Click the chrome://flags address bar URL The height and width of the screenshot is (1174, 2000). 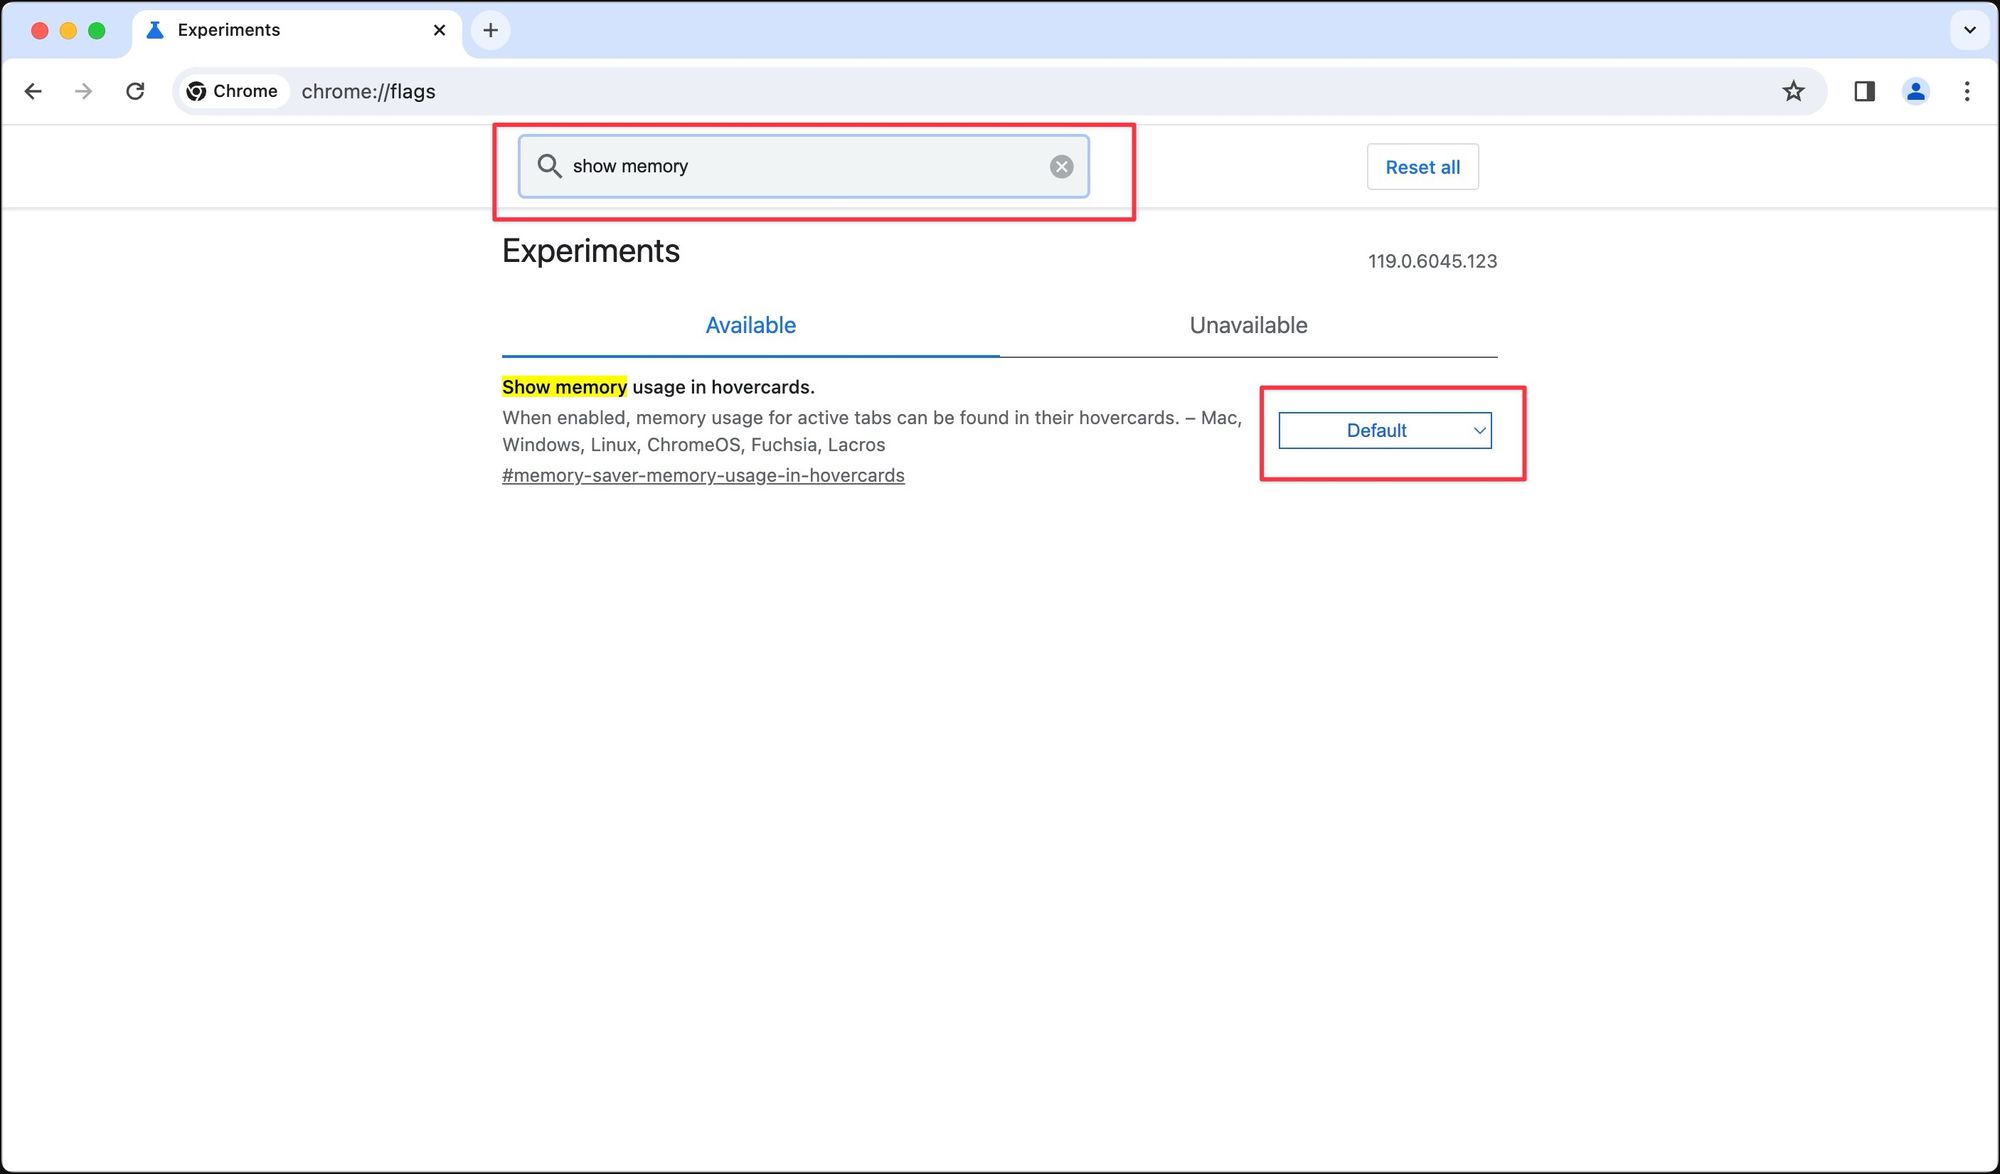click(370, 91)
